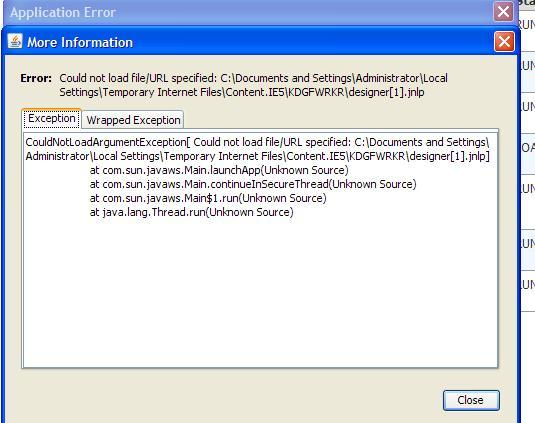Click the bold Error: label

click(36, 78)
